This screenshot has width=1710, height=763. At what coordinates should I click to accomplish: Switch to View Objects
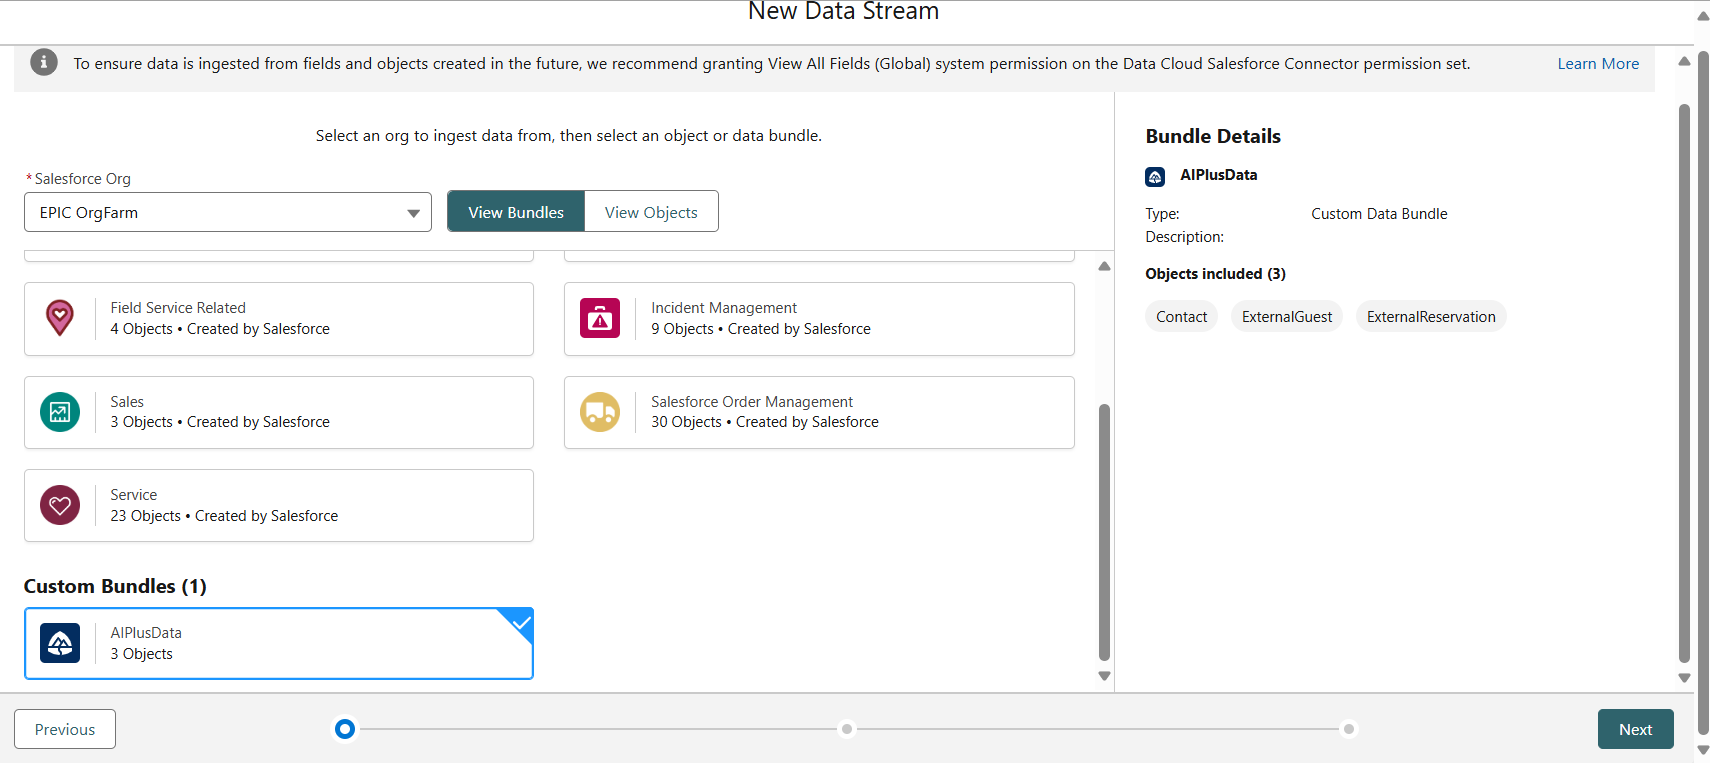coord(651,212)
